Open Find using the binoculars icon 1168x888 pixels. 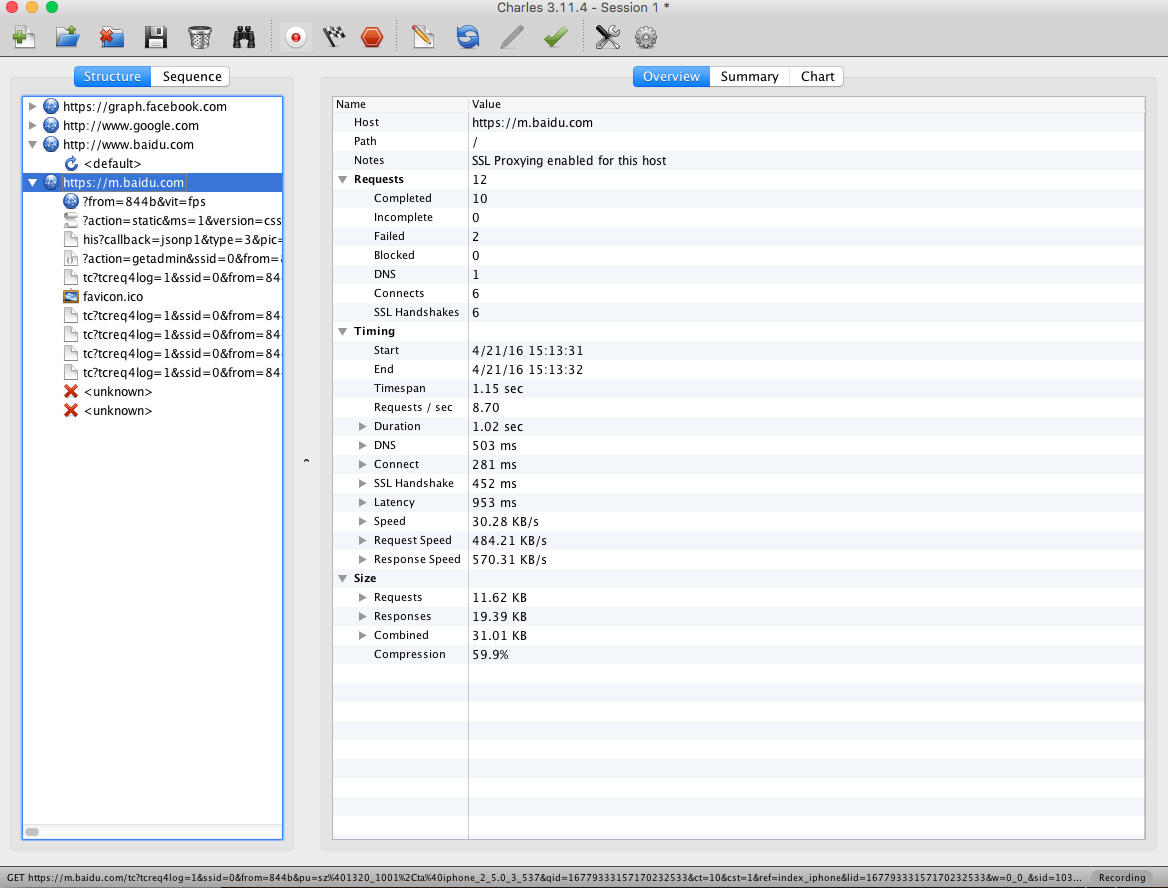244,37
